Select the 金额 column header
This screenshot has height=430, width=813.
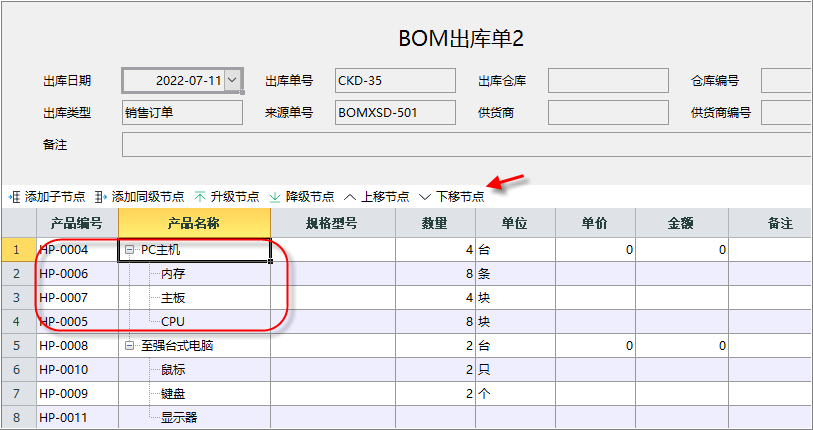tap(682, 223)
